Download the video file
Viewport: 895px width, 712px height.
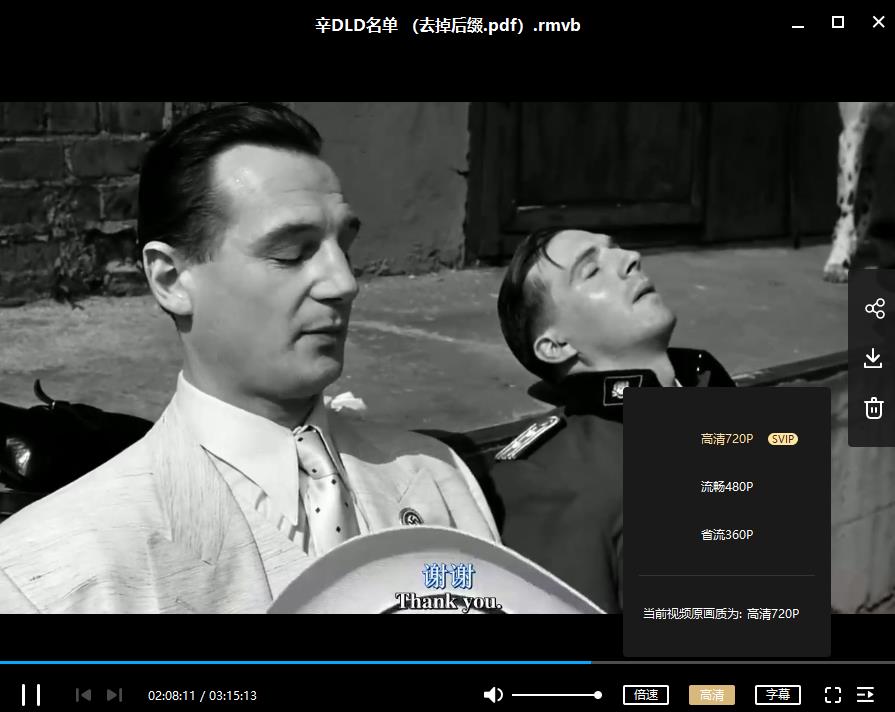tap(873, 359)
